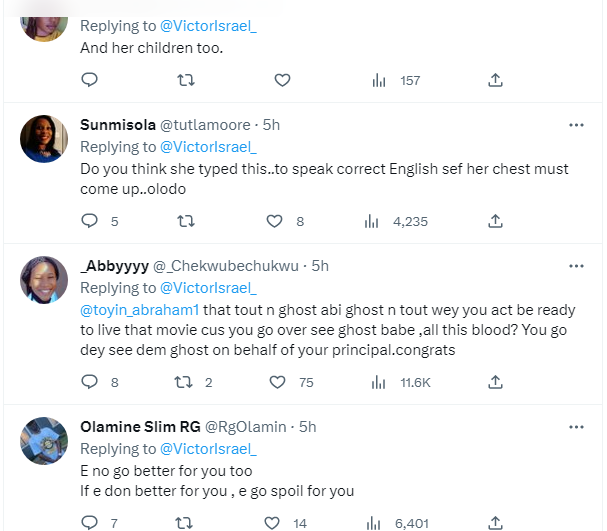Open Olamine Slim RG's avatar
The height and width of the screenshot is (531, 607).
click(44, 440)
